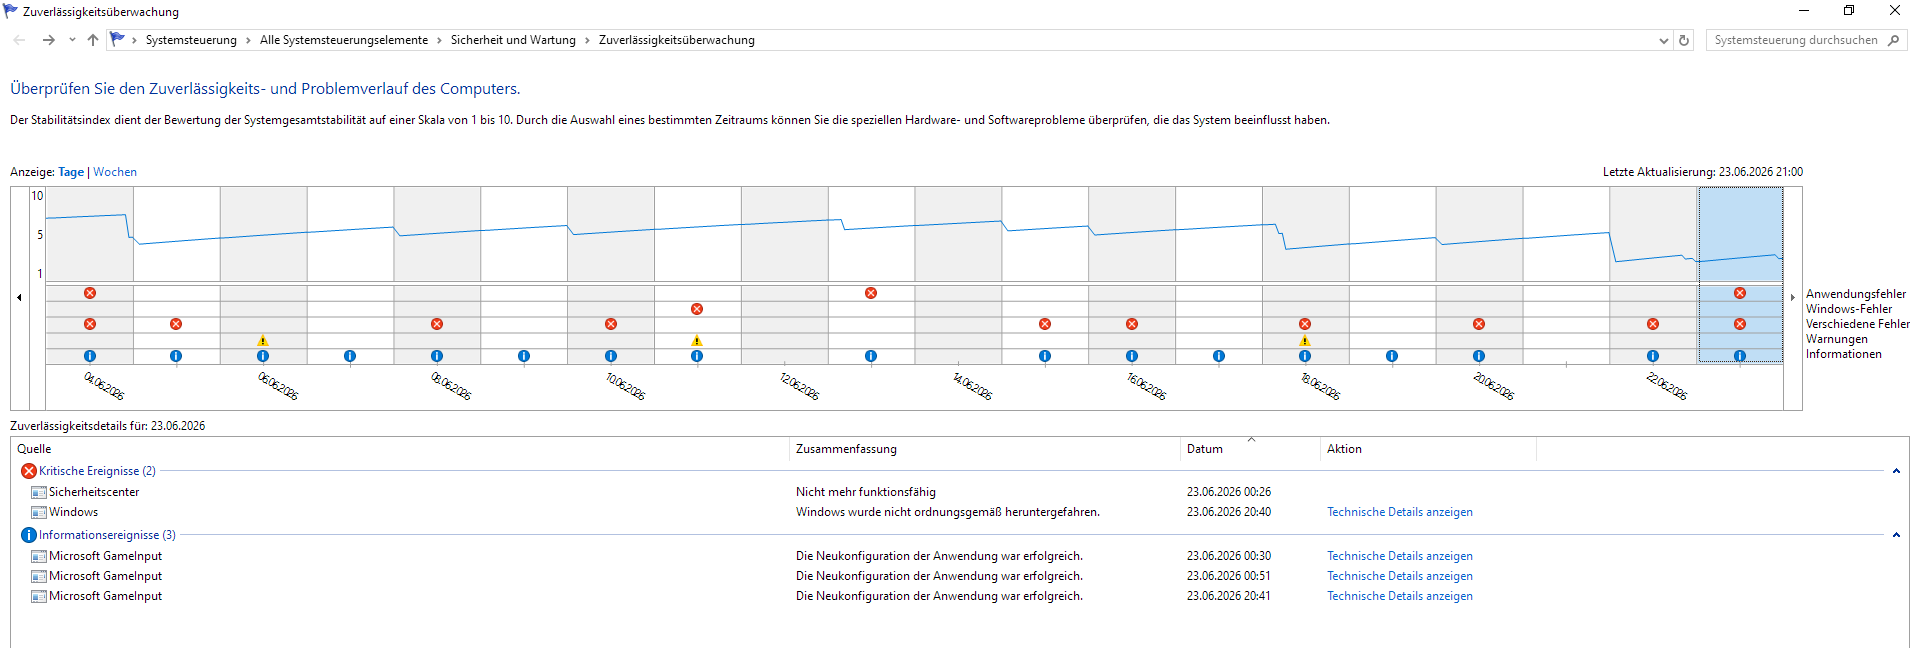Click the refresh icon beside the address bar
The height and width of the screenshot is (648, 1920).
pos(1684,40)
